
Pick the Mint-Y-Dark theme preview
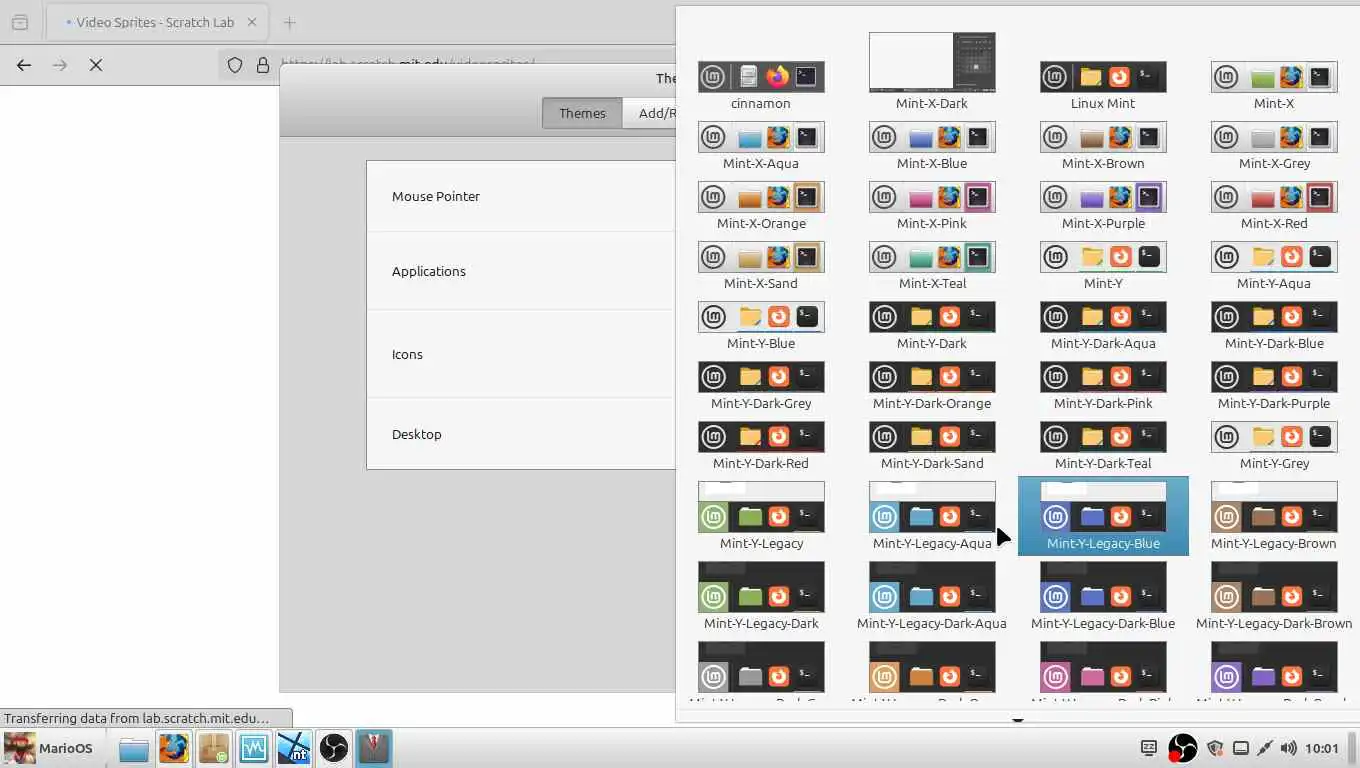pos(932,317)
